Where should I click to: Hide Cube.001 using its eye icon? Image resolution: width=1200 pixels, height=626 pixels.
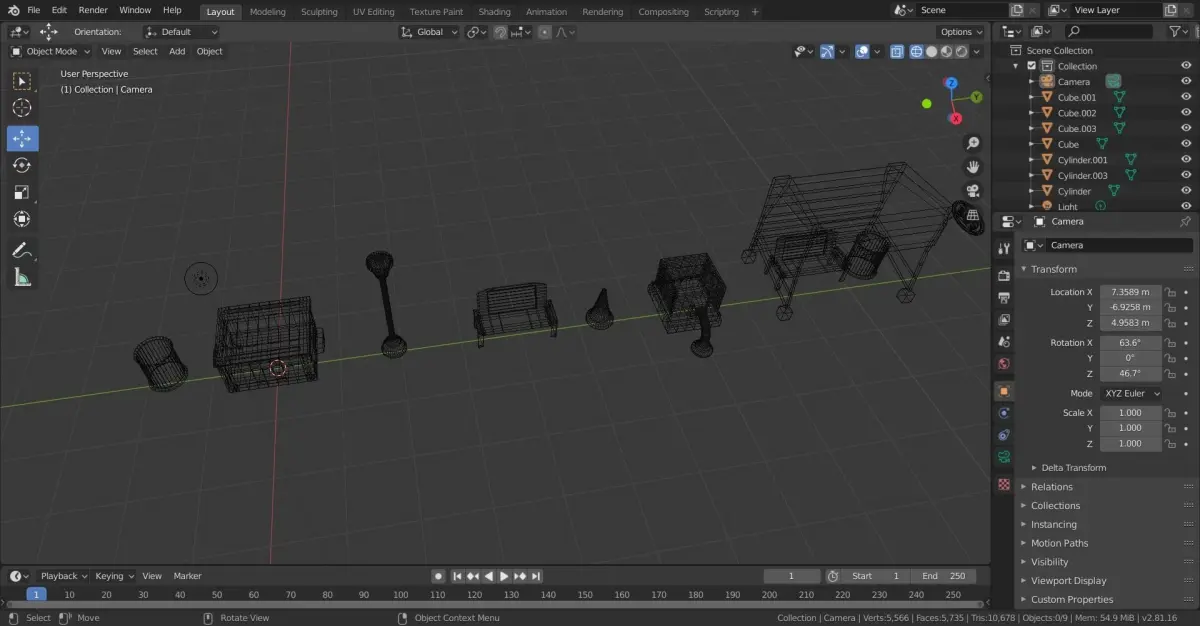coord(1186,97)
